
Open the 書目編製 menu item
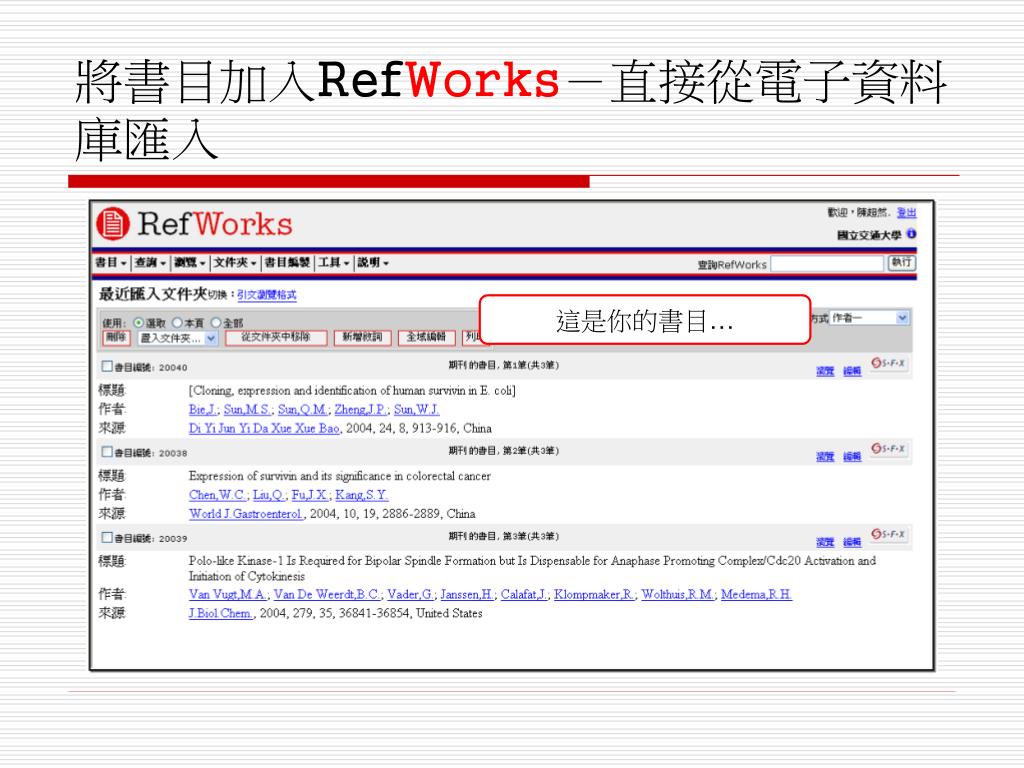(287, 263)
